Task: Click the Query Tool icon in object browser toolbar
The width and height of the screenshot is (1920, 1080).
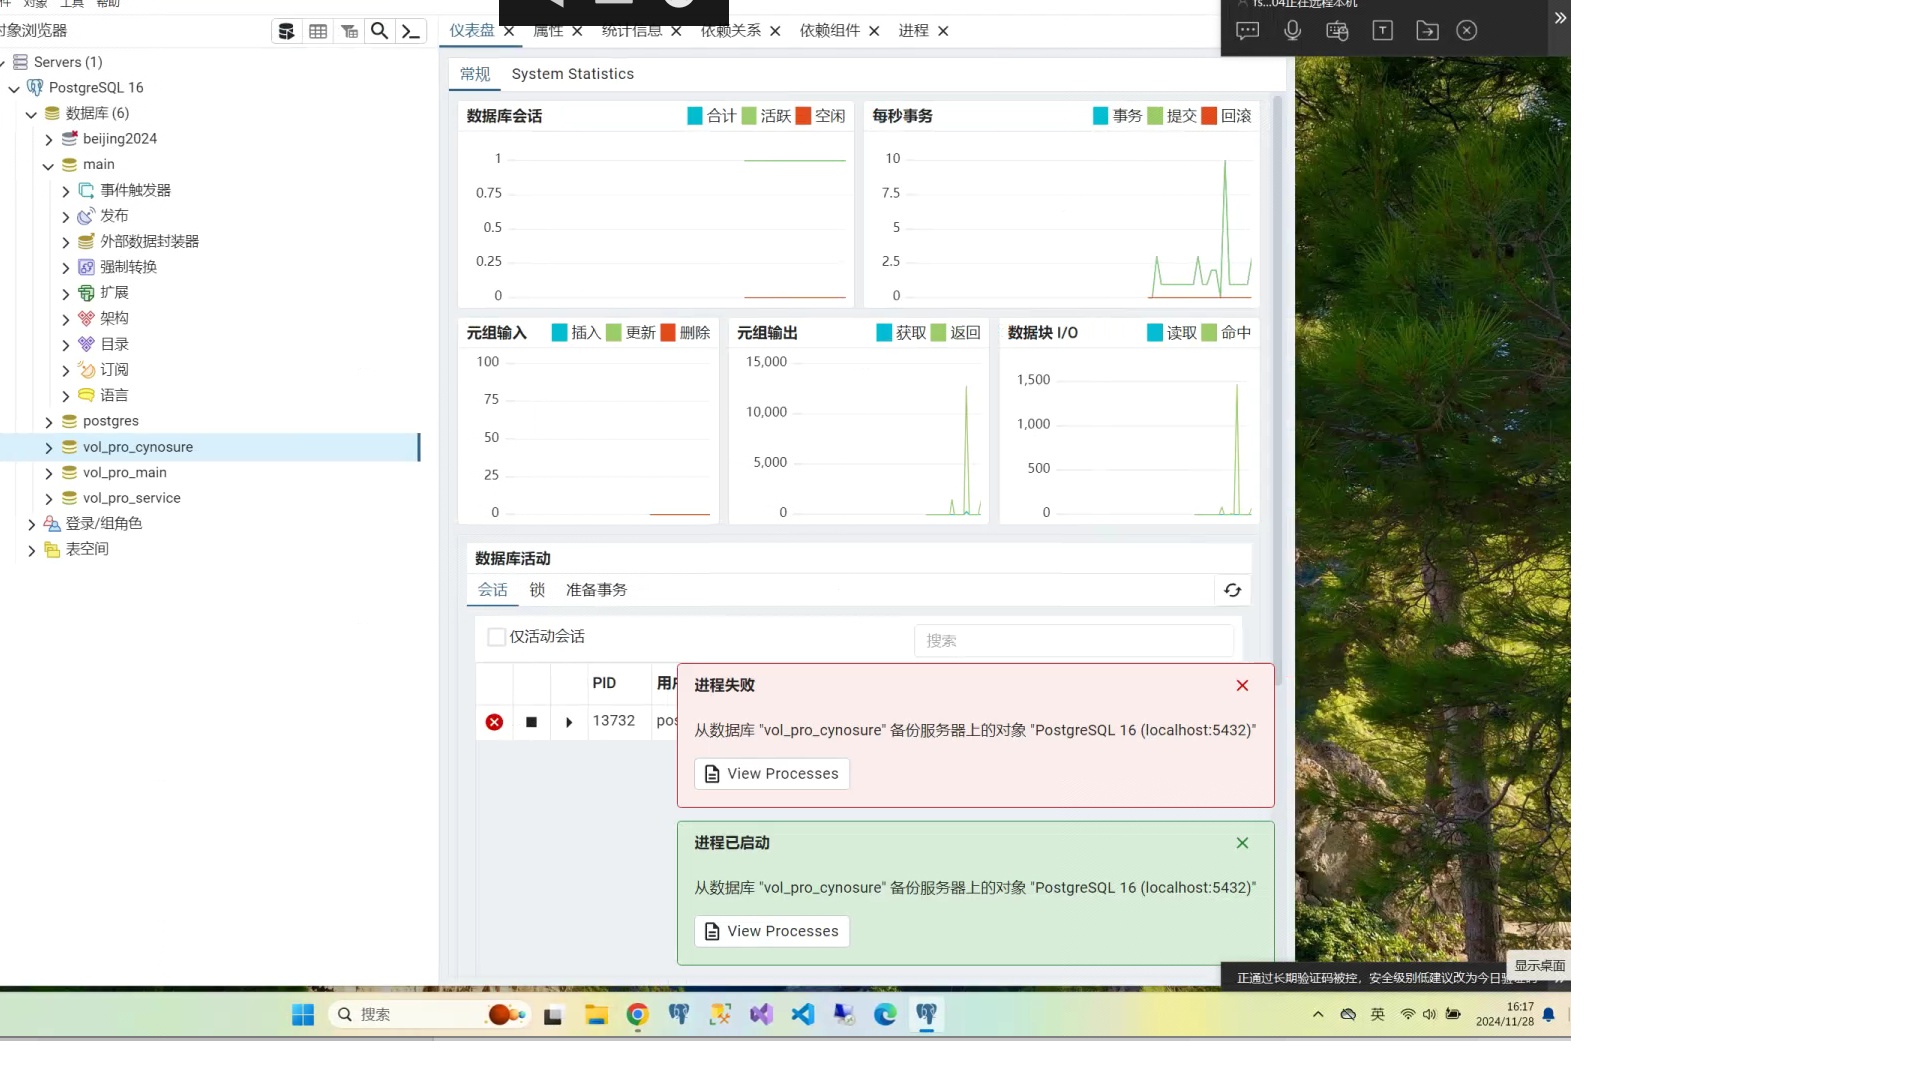Action: [286, 31]
